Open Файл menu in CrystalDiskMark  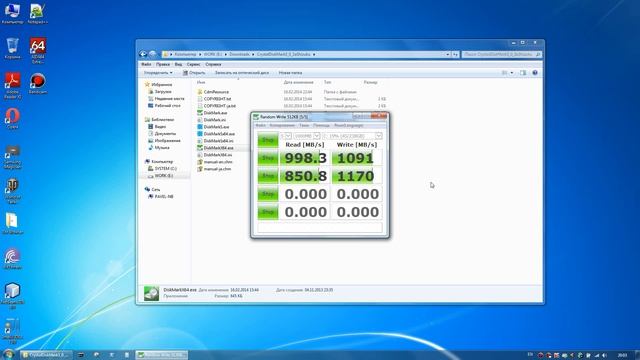tap(260, 125)
